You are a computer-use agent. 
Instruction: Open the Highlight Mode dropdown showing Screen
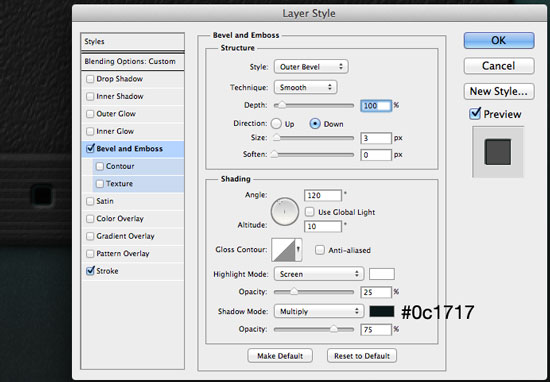pos(319,274)
